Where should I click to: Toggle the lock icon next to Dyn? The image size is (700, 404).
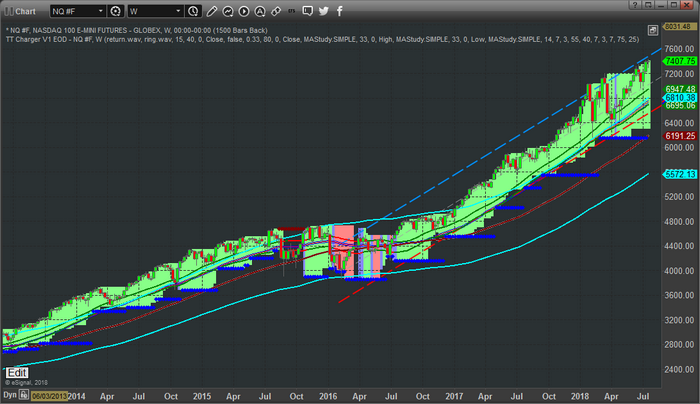point(26,396)
